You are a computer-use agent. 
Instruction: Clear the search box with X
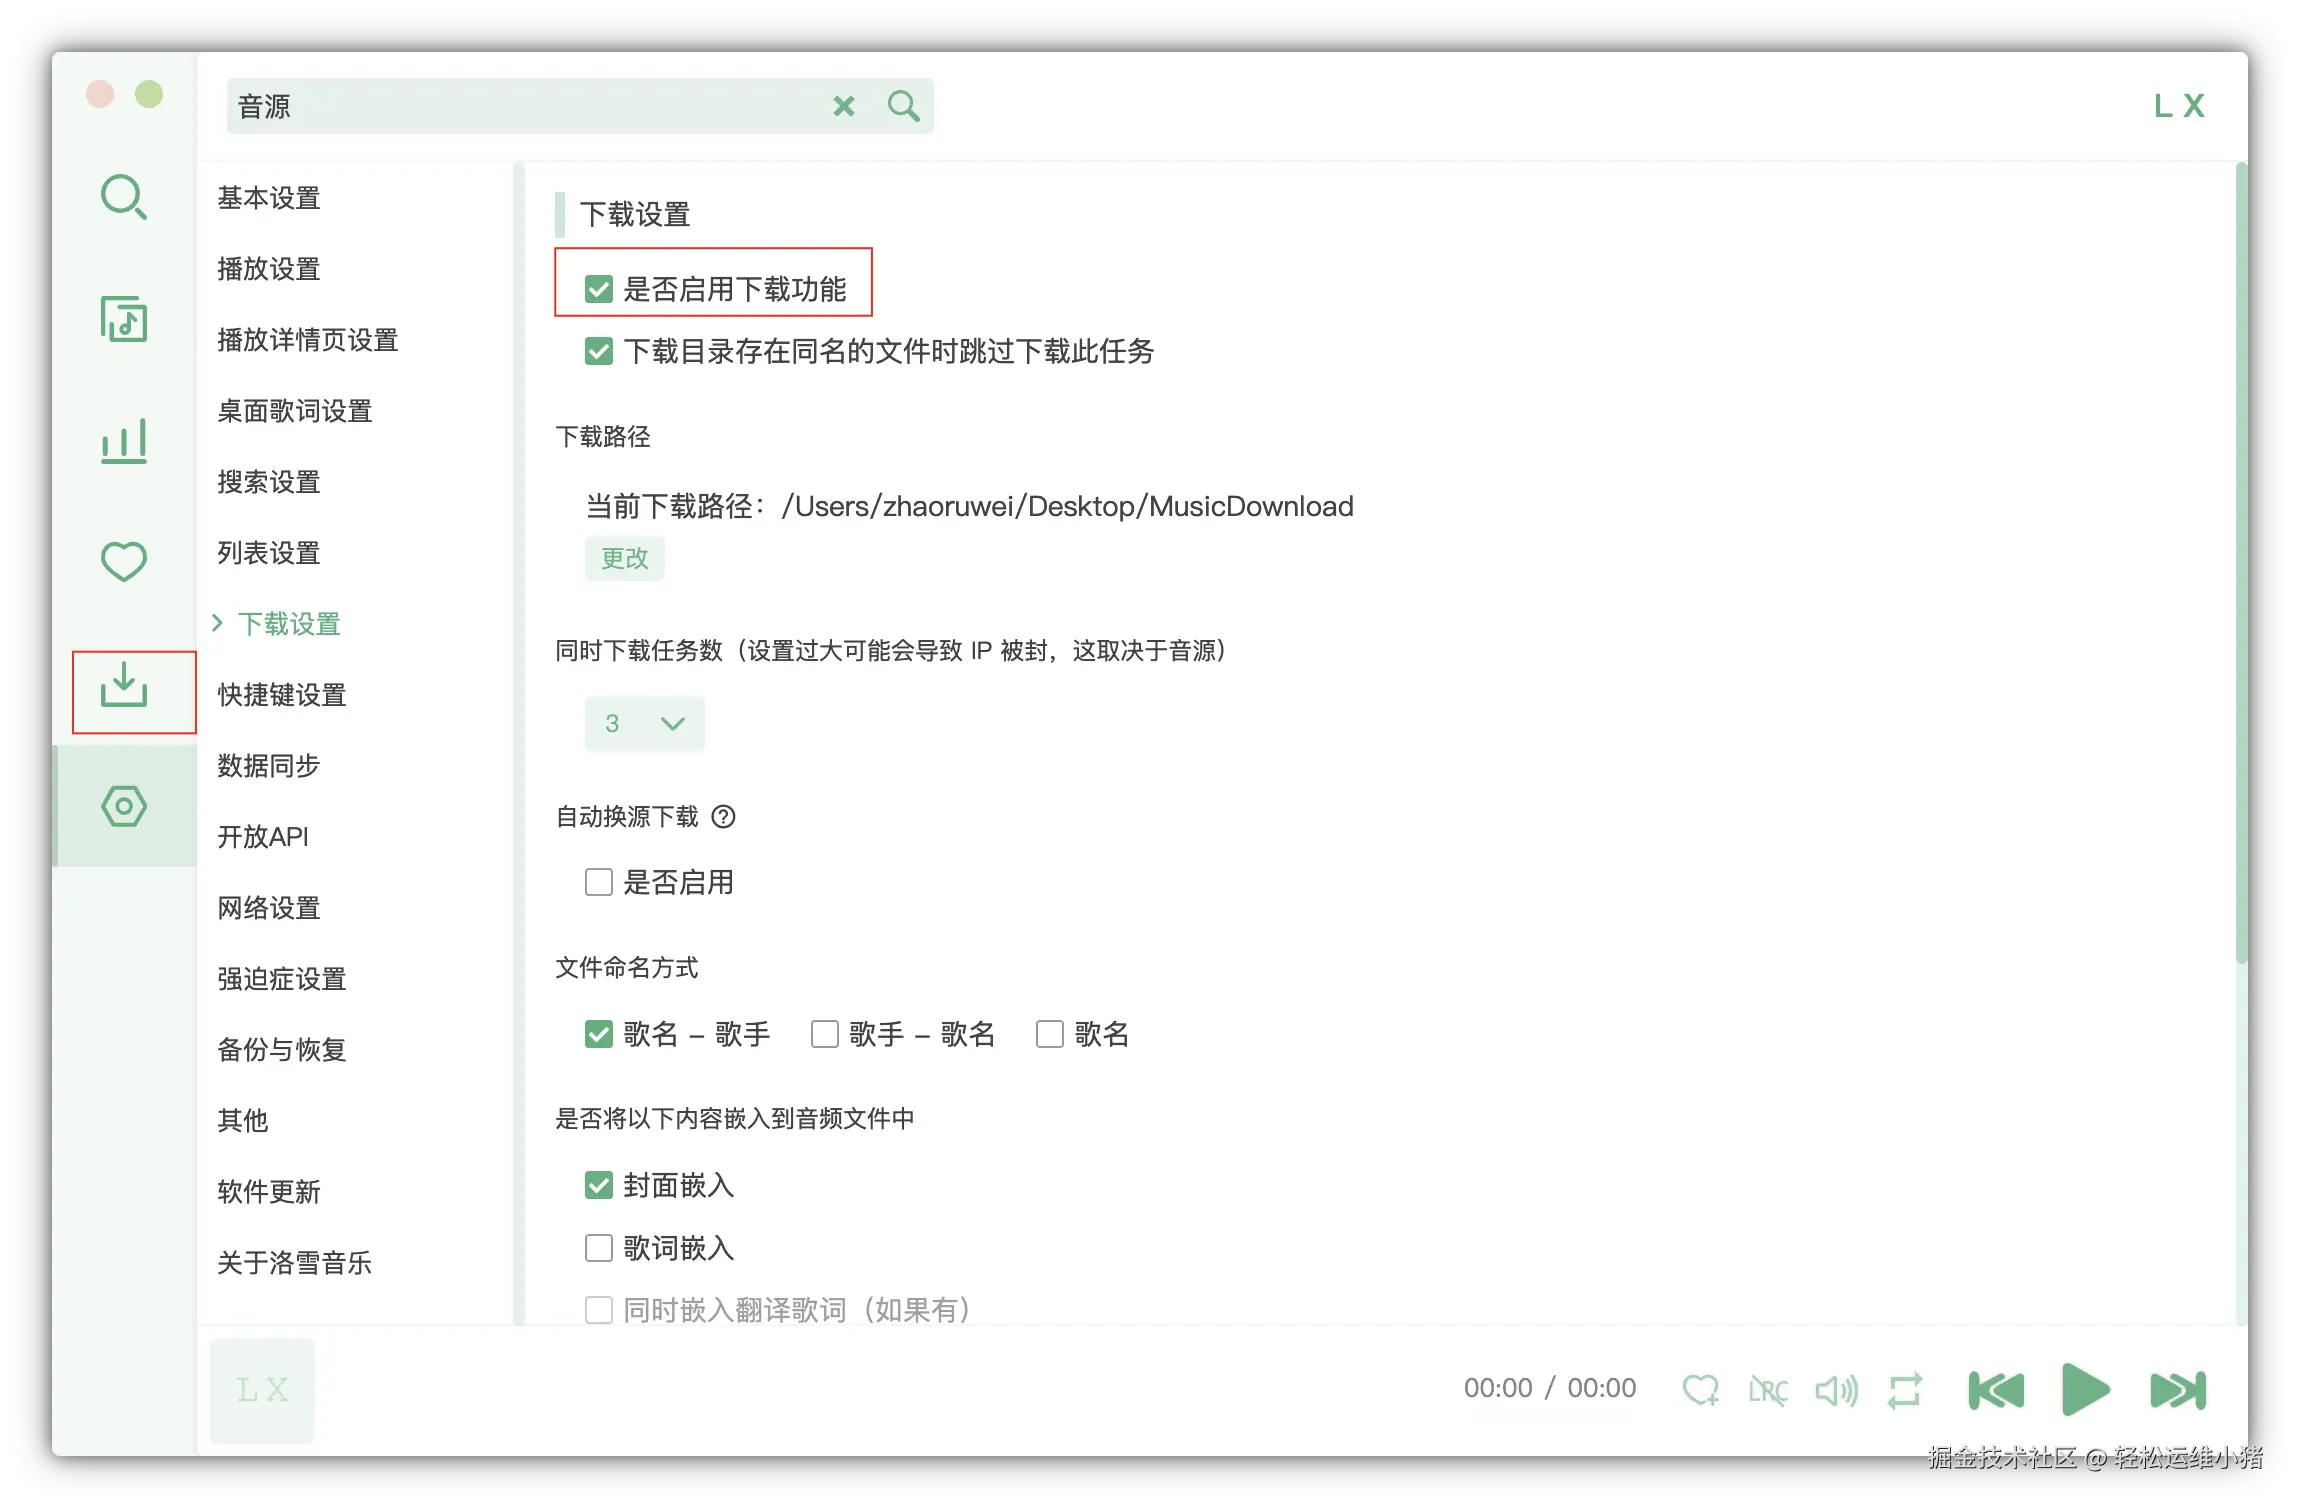(x=844, y=106)
